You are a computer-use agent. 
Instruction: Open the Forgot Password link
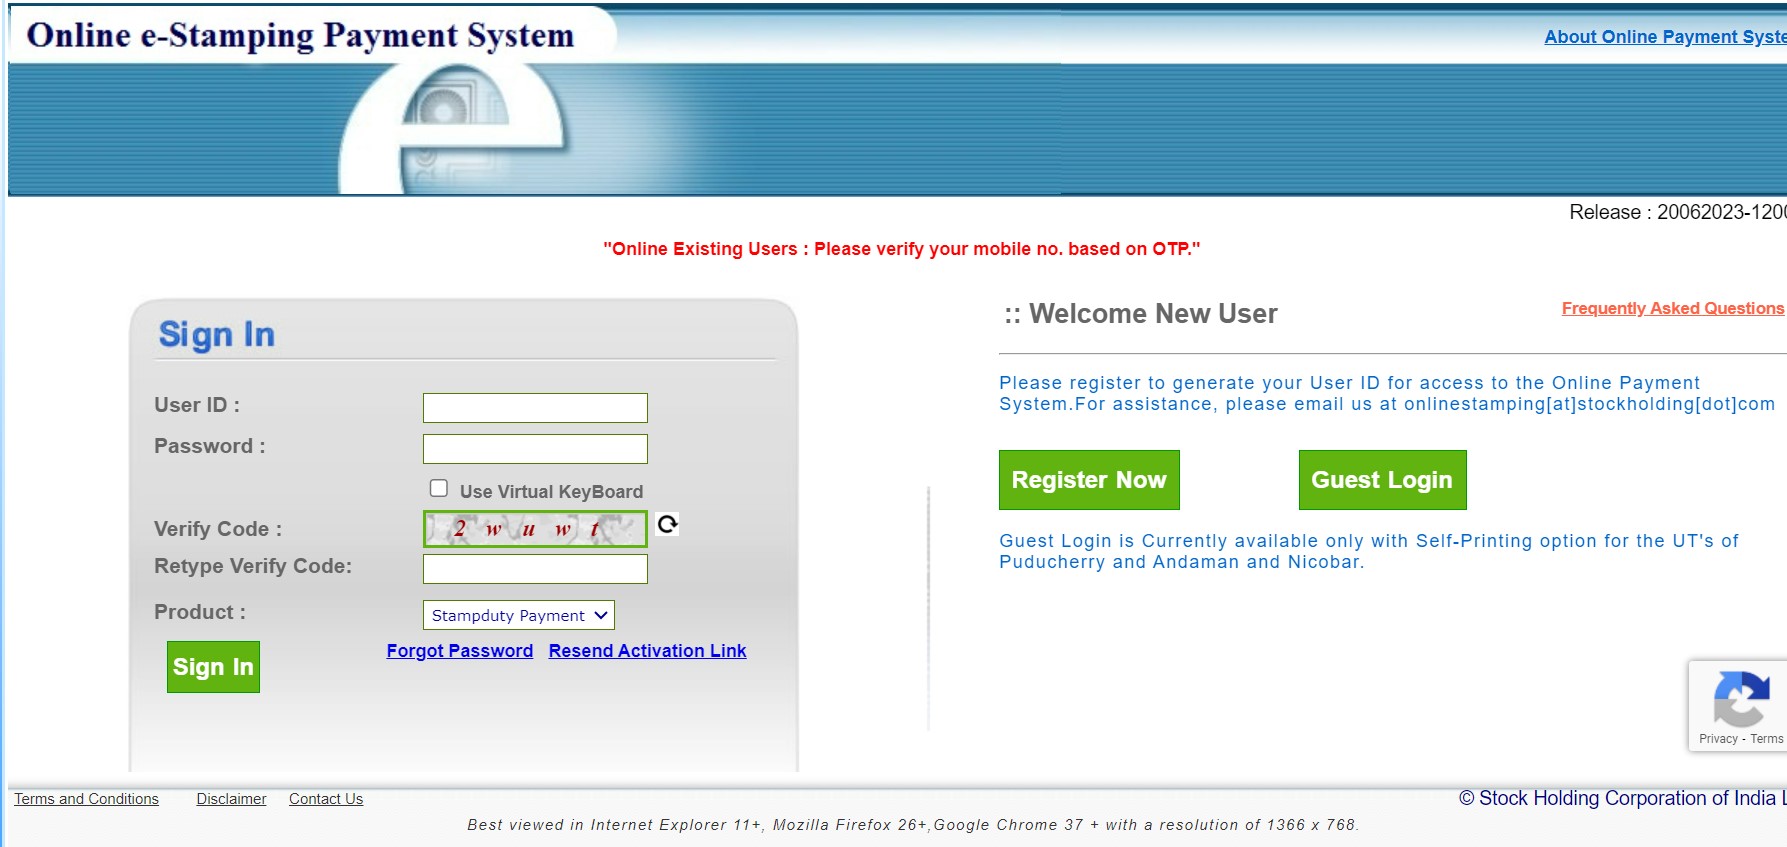pyautogui.click(x=460, y=651)
